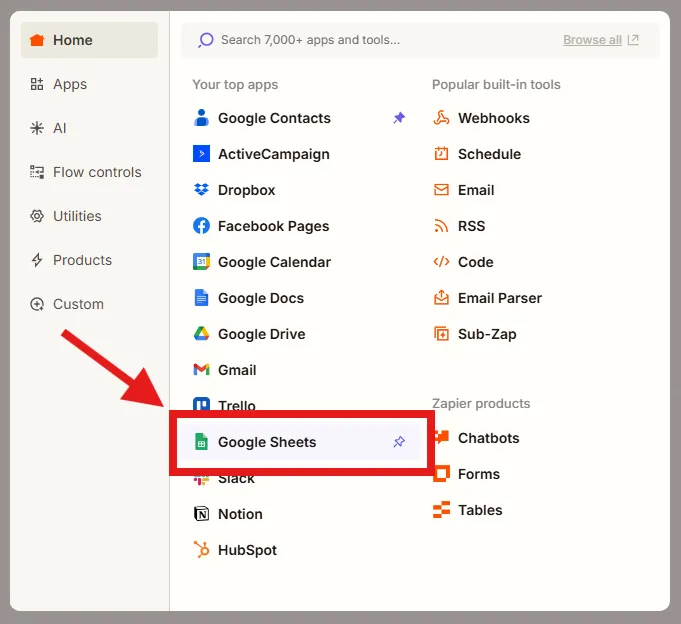Click the Google Sheets icon

(x=201, y=442)
